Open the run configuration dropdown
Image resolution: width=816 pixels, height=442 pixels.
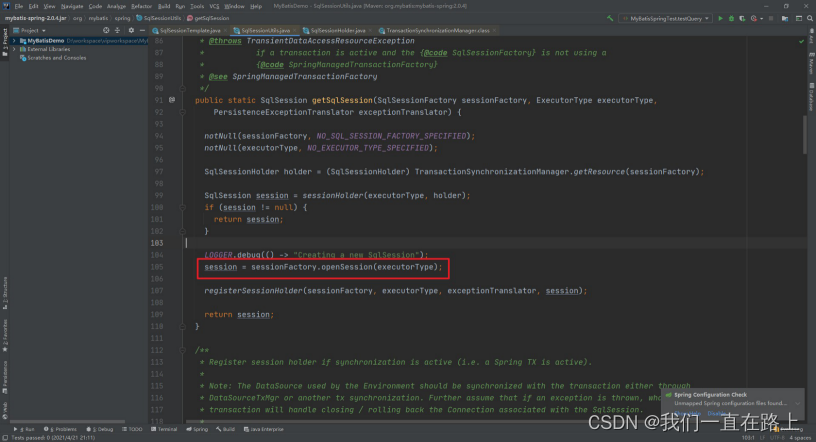coord(666,18)
